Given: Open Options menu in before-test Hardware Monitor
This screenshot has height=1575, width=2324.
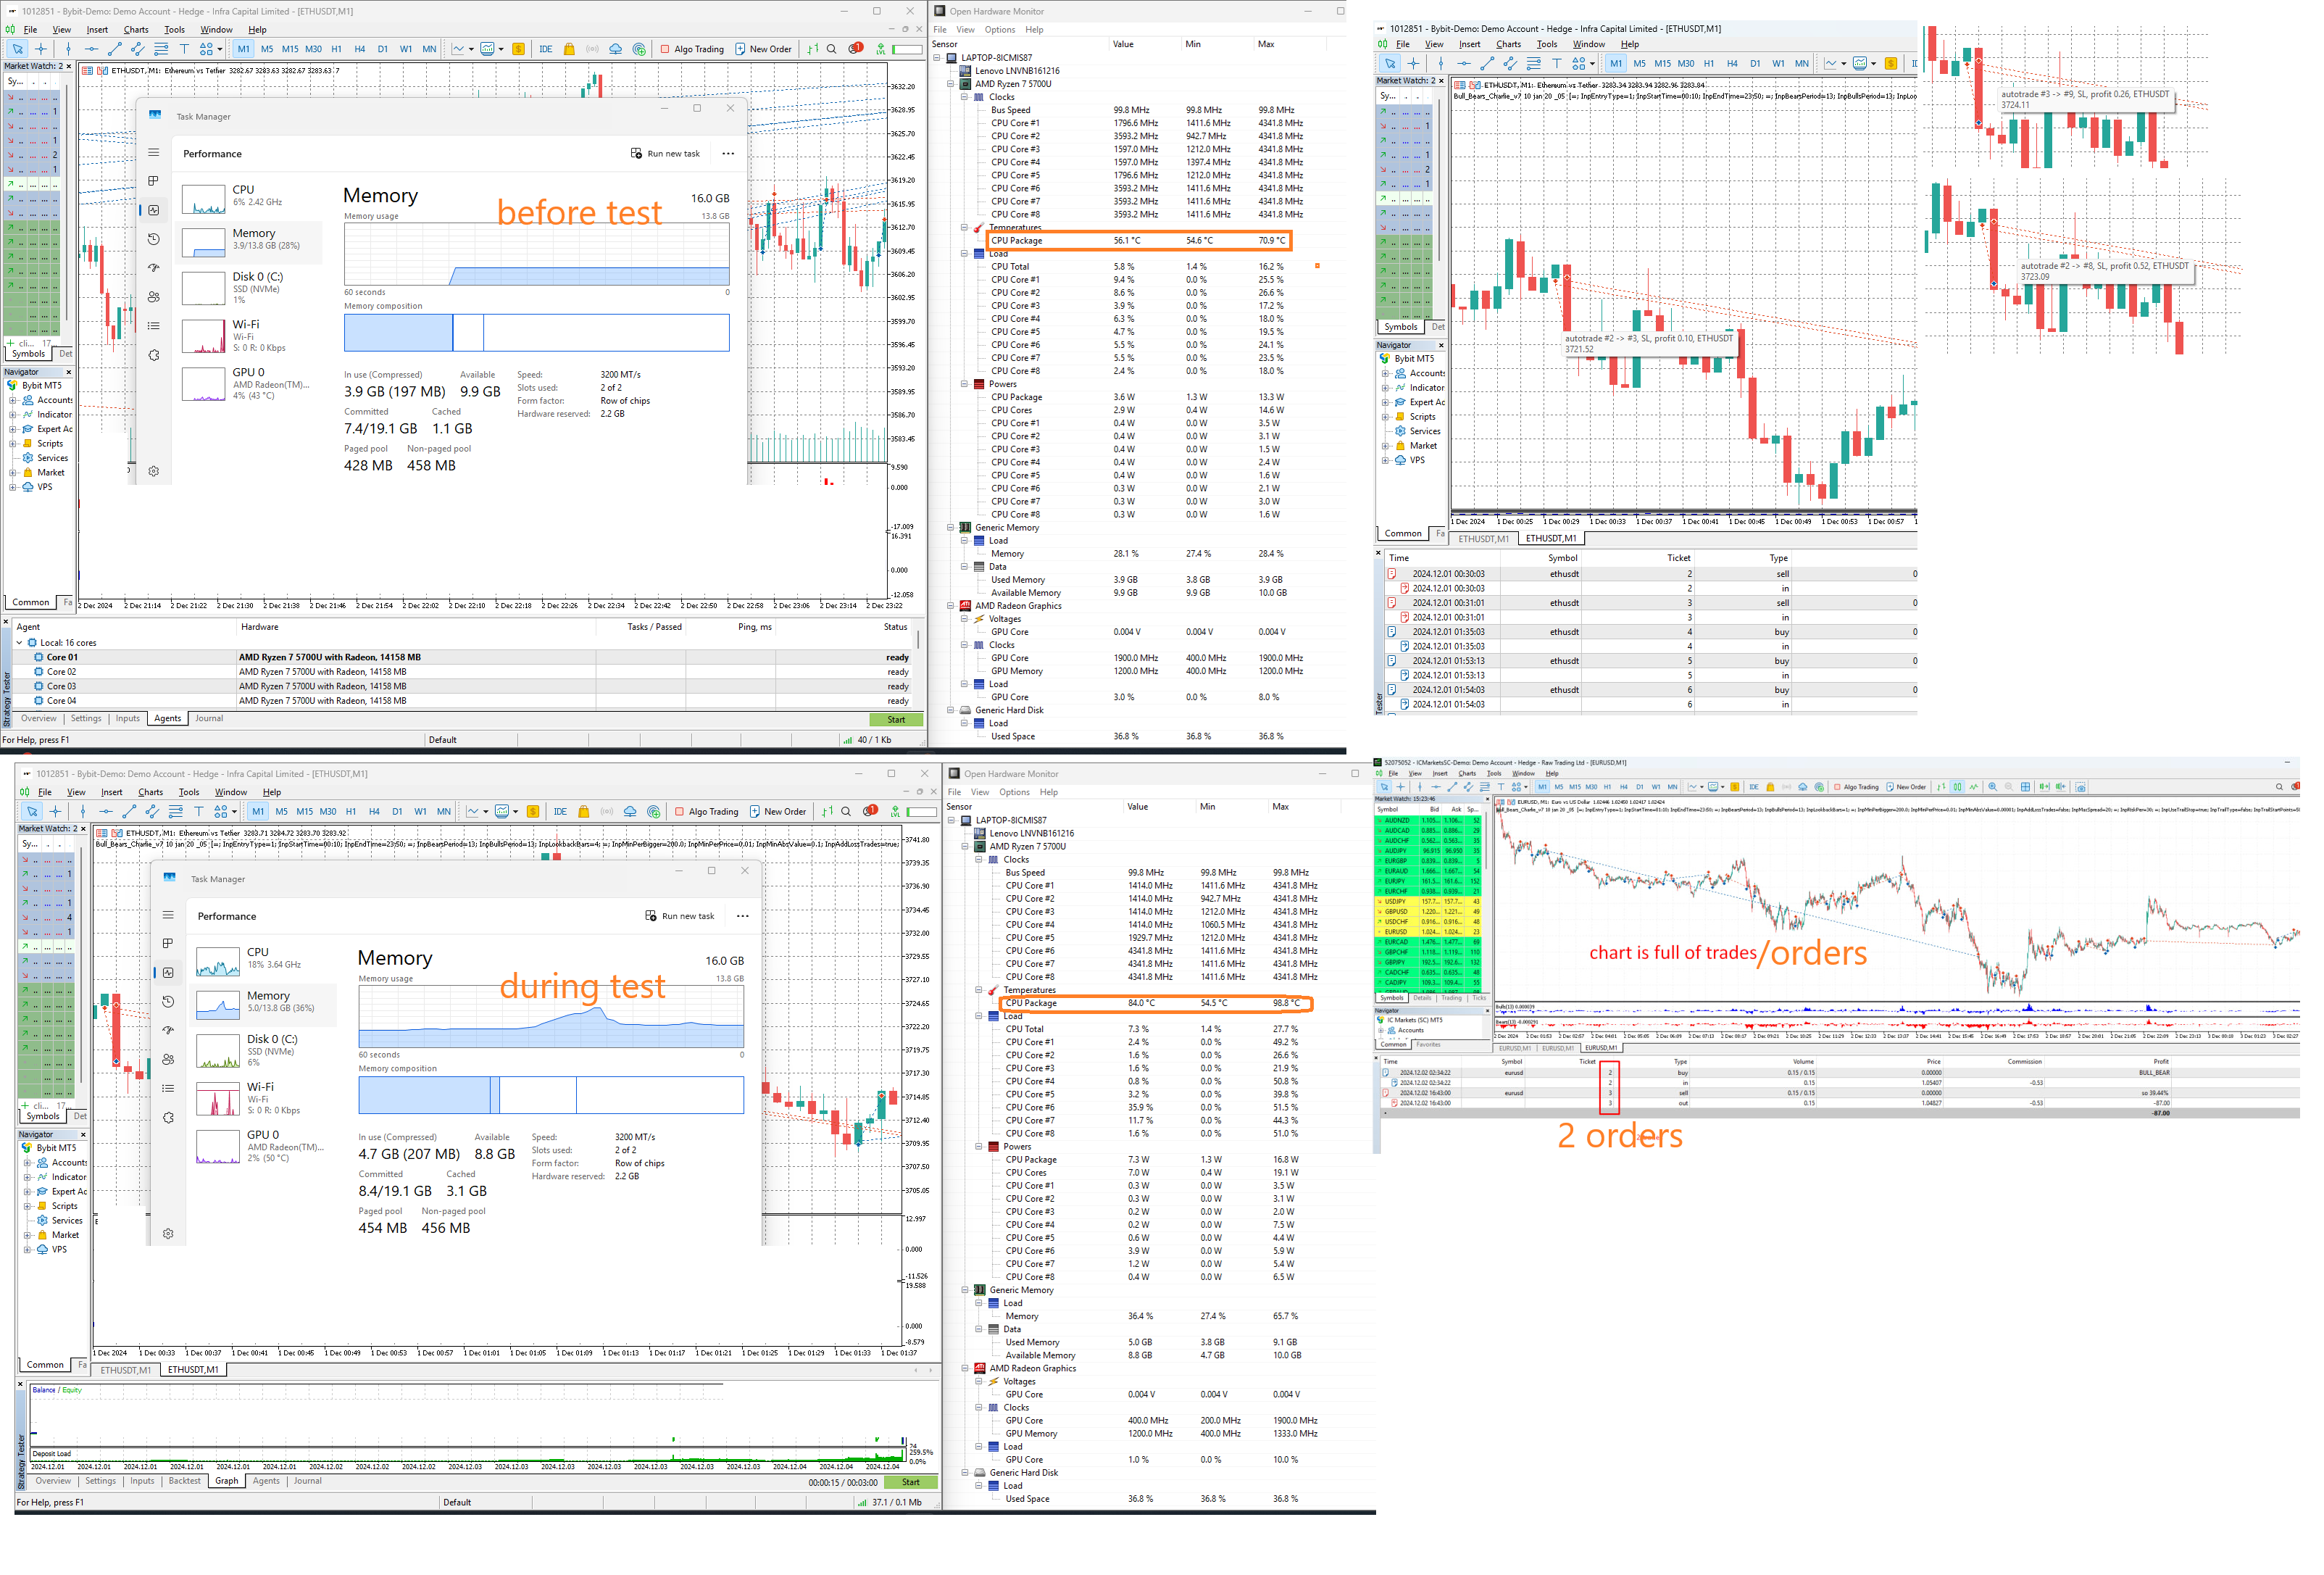Looking at the screenshot, I should click(999, 30).
